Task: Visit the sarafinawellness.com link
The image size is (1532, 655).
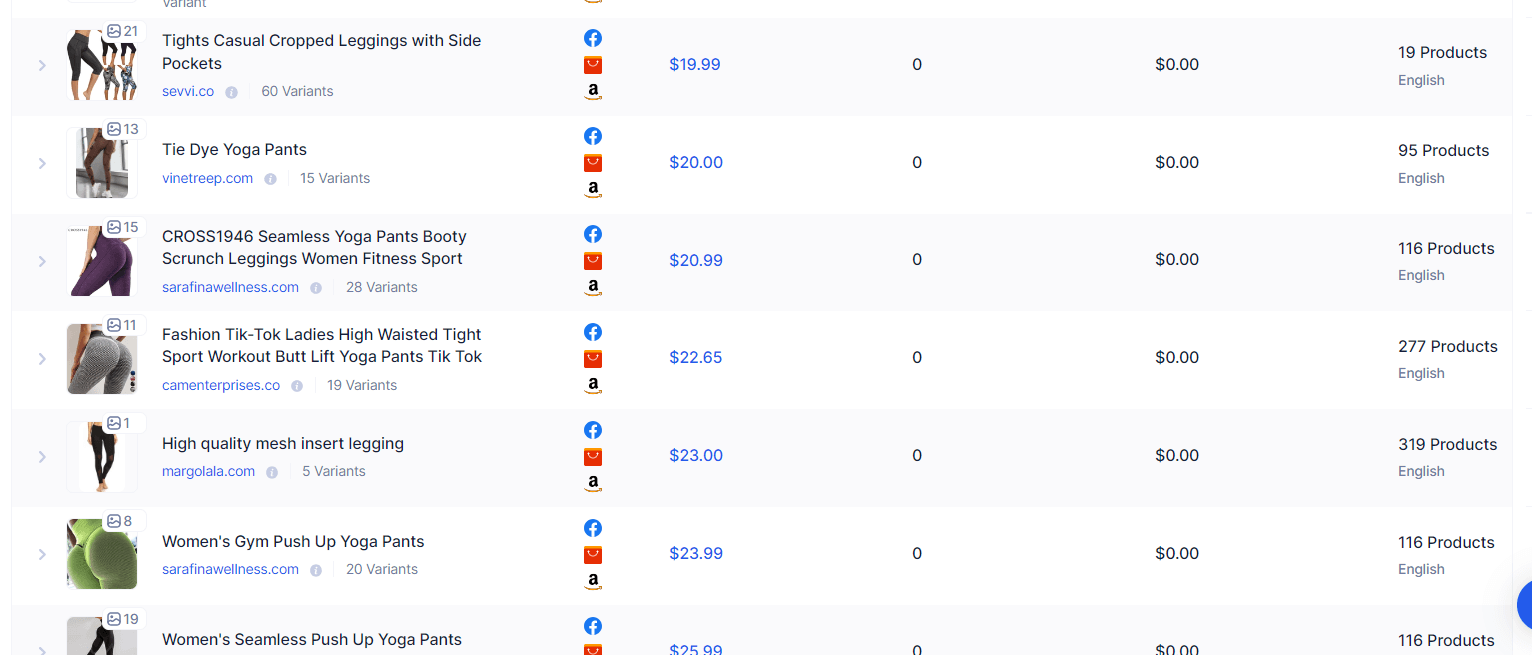Action: [229, 287]
